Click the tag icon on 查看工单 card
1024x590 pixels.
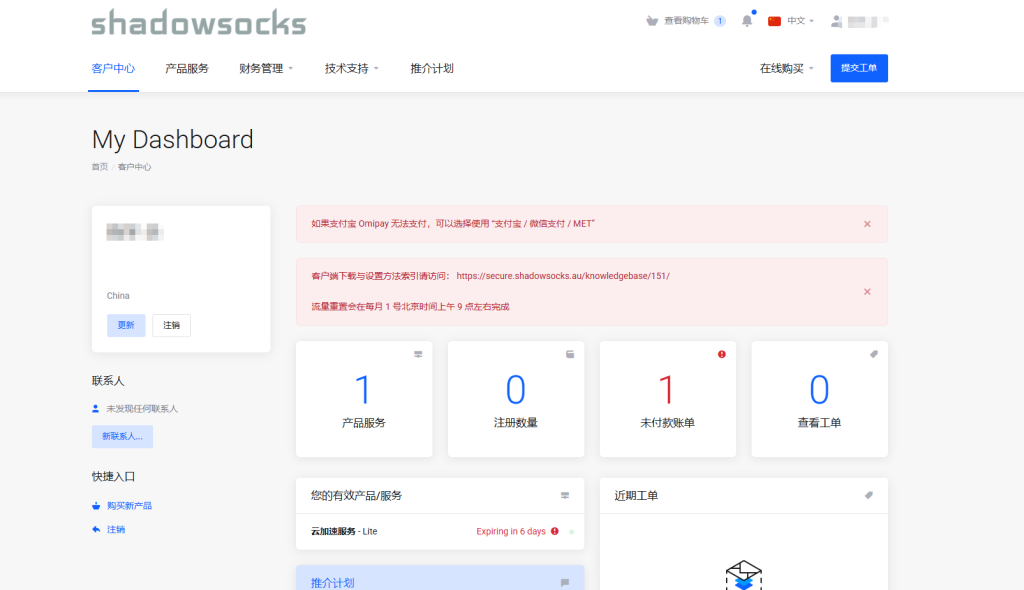pyautogui.click(x=873, y=355)
